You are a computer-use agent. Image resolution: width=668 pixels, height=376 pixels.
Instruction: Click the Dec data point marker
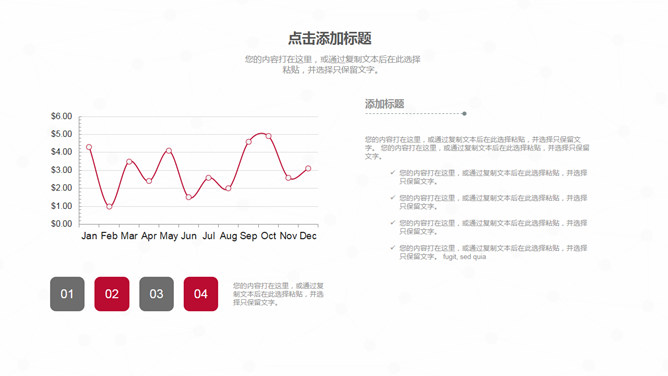(x=308, y=168)
